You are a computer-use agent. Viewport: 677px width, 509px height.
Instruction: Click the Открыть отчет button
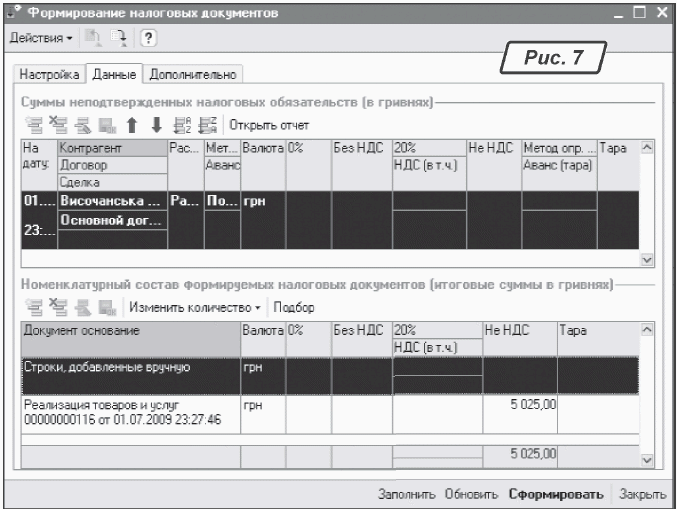click(x=269, y=125)
